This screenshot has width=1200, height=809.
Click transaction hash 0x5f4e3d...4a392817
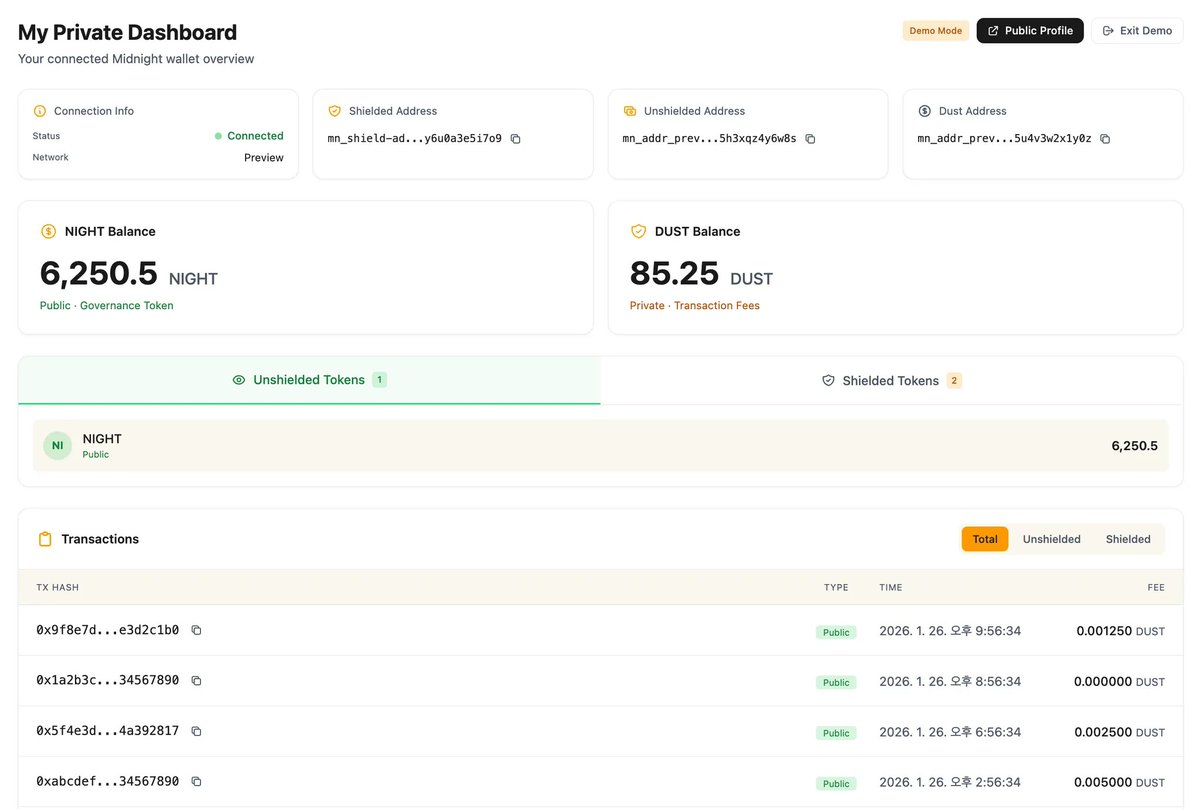[x=108, y=731]
